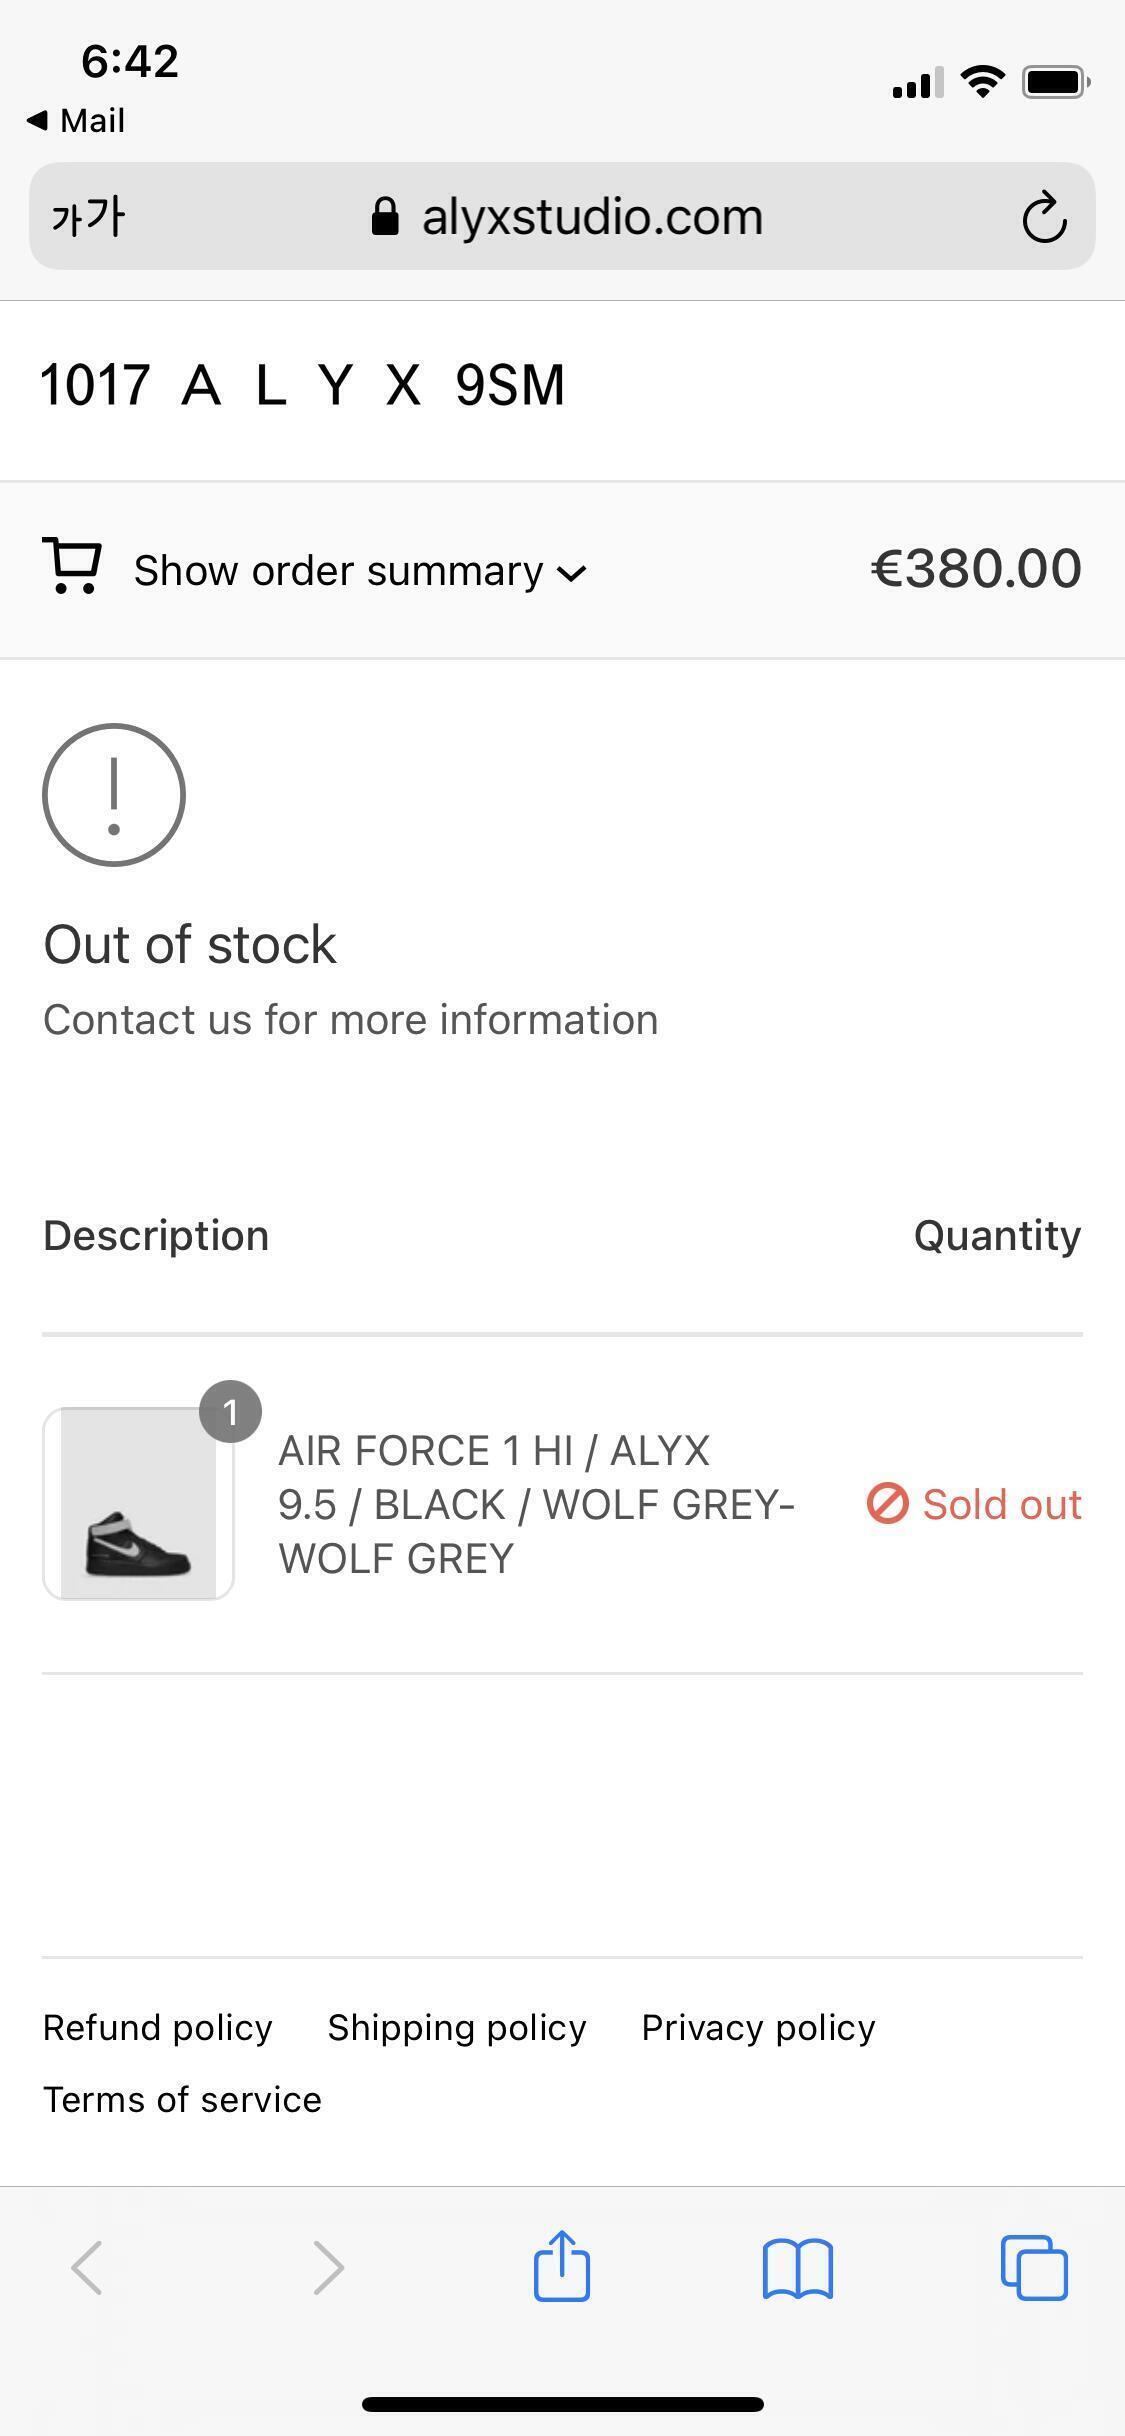Go back with the left arrow
Image resolution: width=1125 pixels, height=2436 pixels.
(x=87, y=2267)
